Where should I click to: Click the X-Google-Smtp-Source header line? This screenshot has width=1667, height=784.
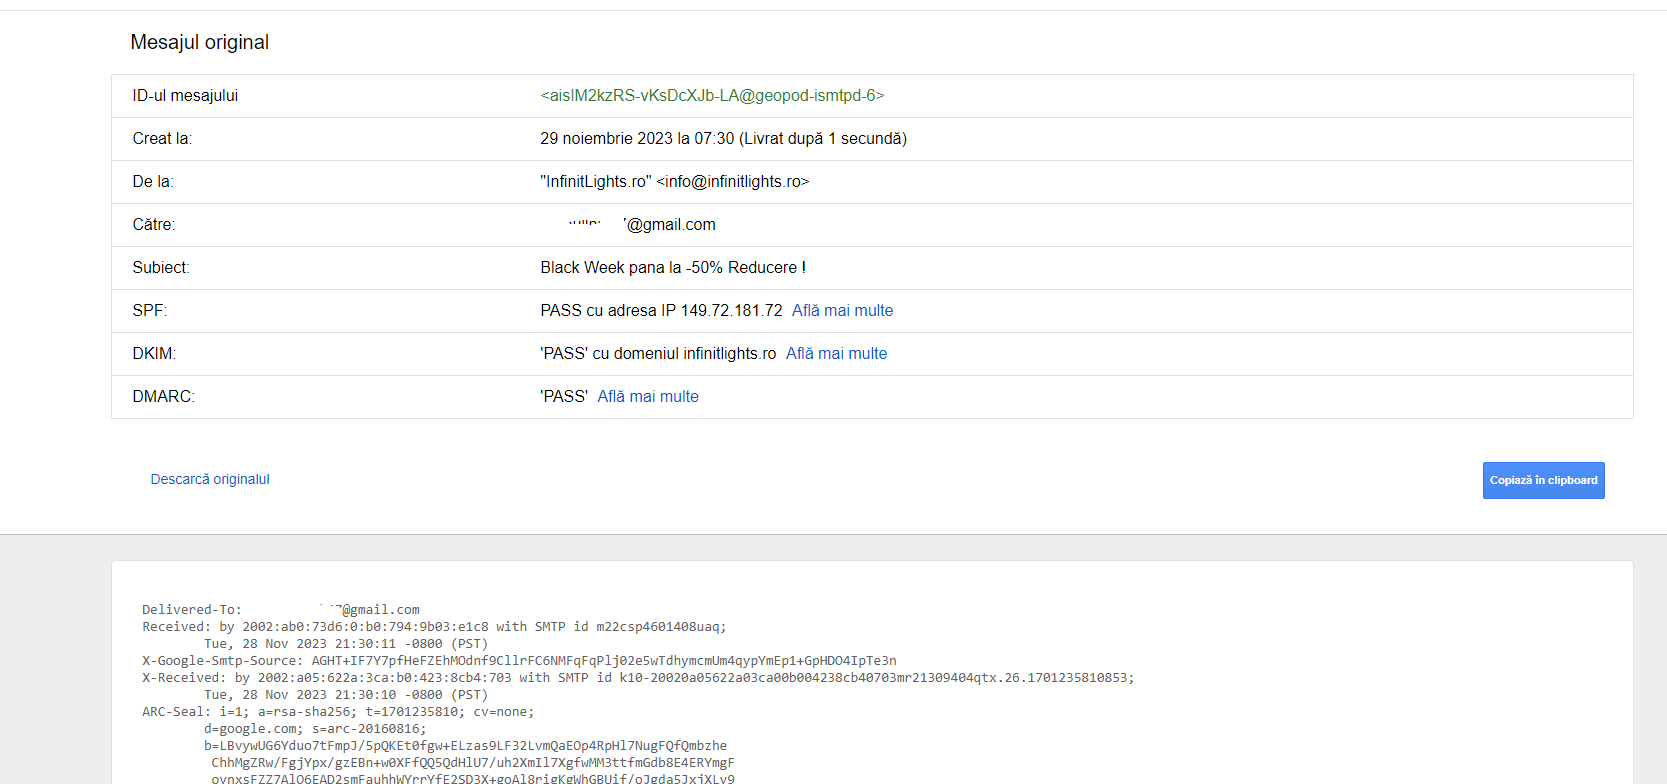[x=519, y=661]
